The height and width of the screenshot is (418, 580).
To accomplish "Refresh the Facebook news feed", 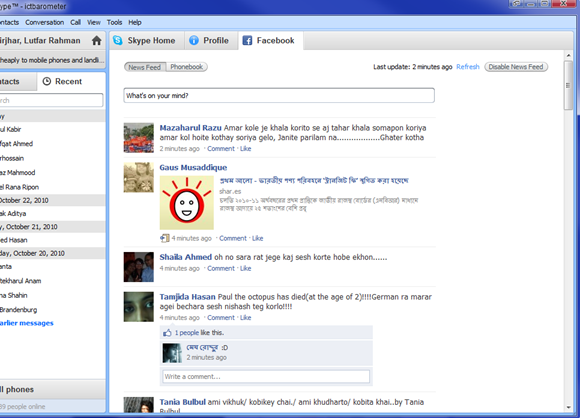I will [x=468, y=67].
